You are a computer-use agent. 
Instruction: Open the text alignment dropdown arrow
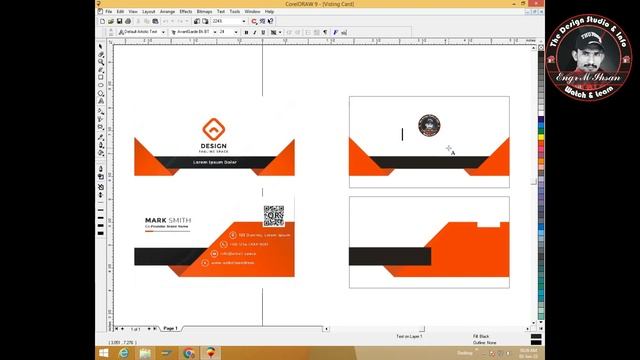pos(280,32)
